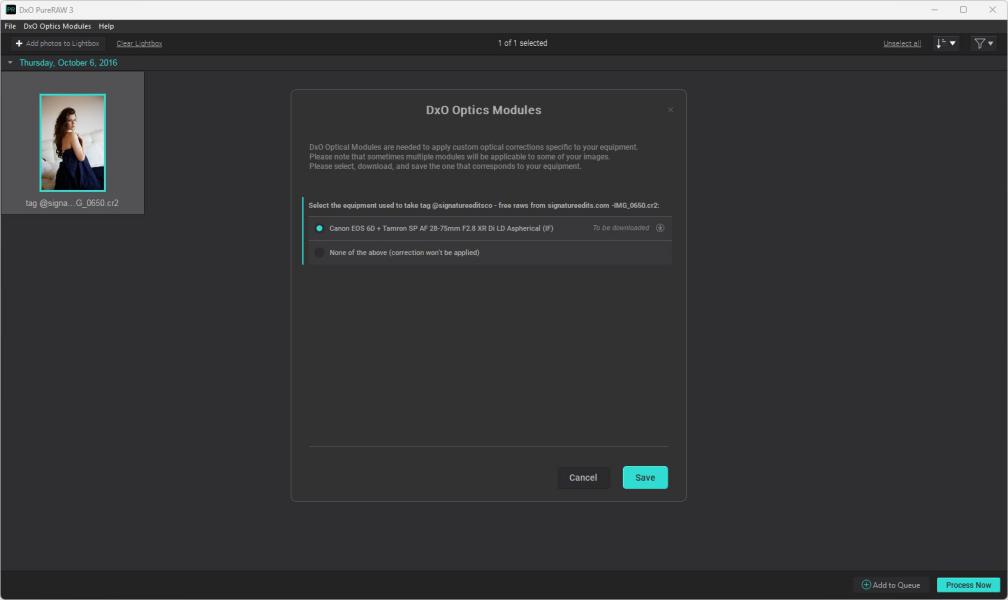Select the None of the above radio option
Image resolution: width=1008 pixels, height=600 pixels.
click(320, 253)
